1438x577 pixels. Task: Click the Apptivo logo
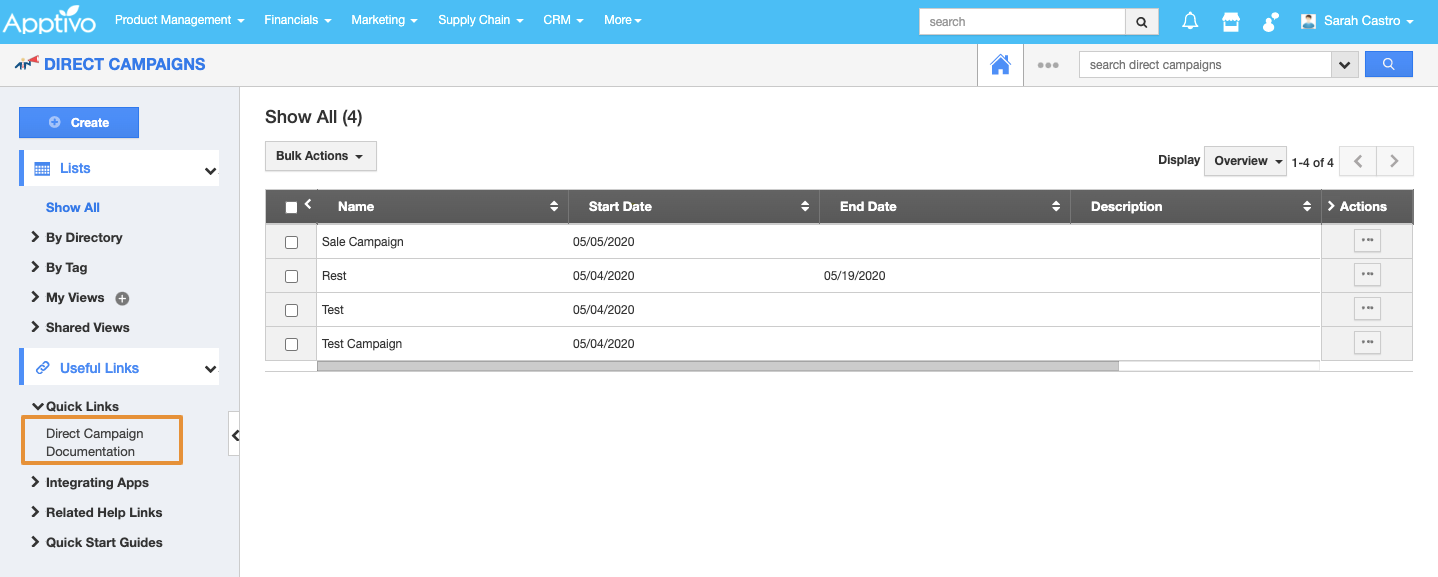49,19
